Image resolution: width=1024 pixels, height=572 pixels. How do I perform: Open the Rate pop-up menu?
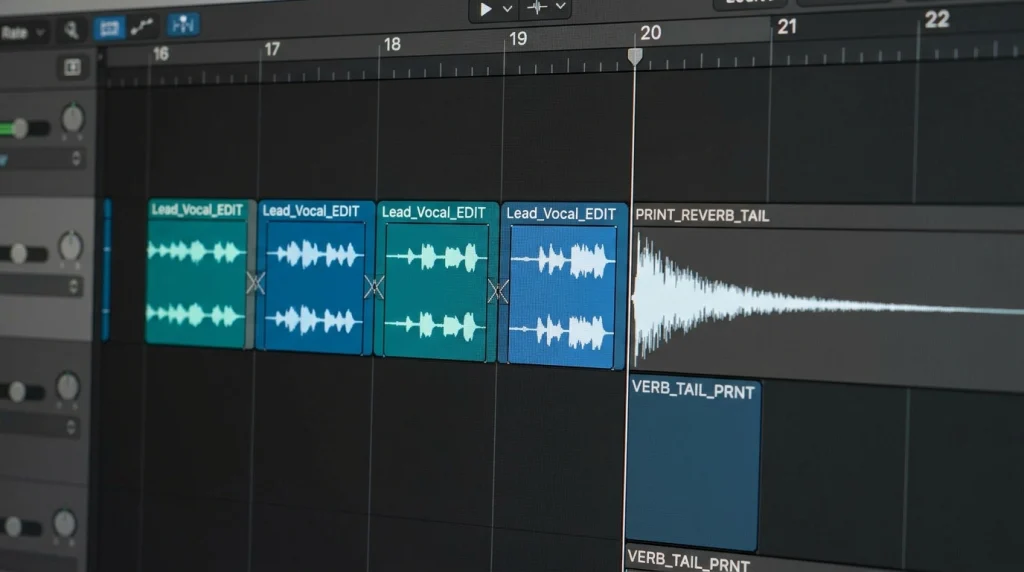pyautogui.click(x=23, y=31)
